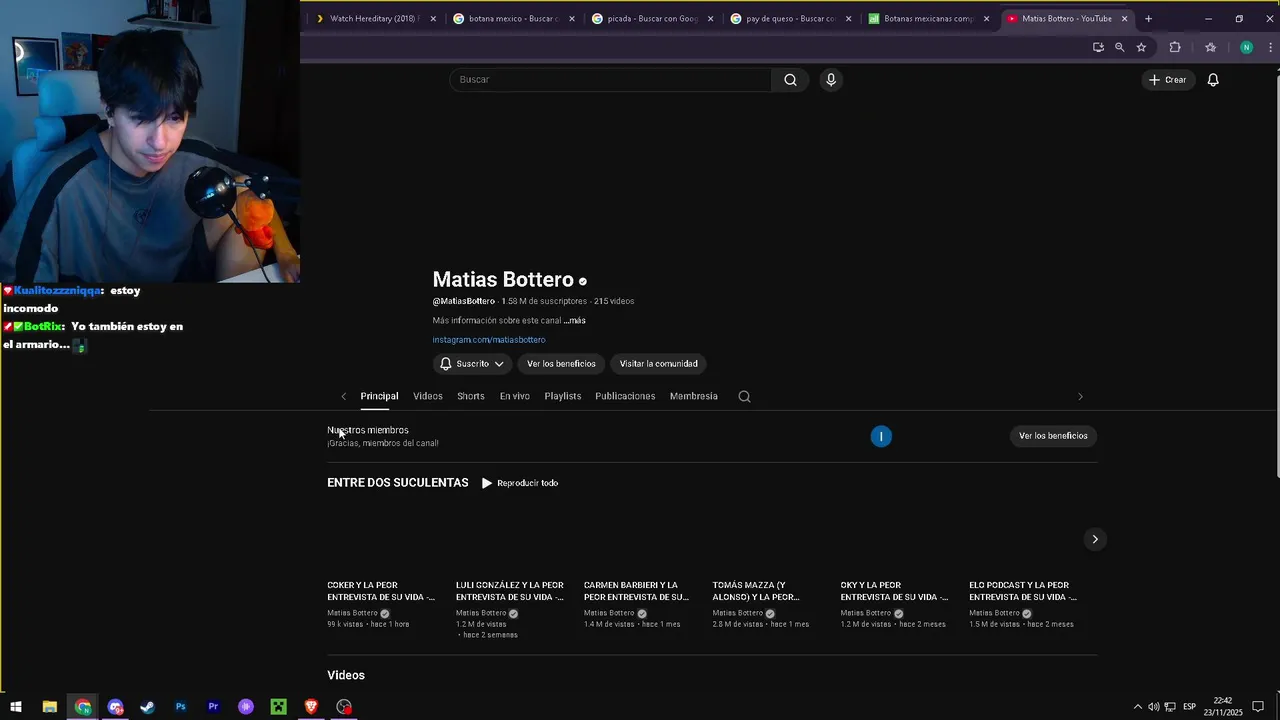Viewport: 1280px width, 720px height.
Task: Open the Playlists tab
Action: coord(563,396)
